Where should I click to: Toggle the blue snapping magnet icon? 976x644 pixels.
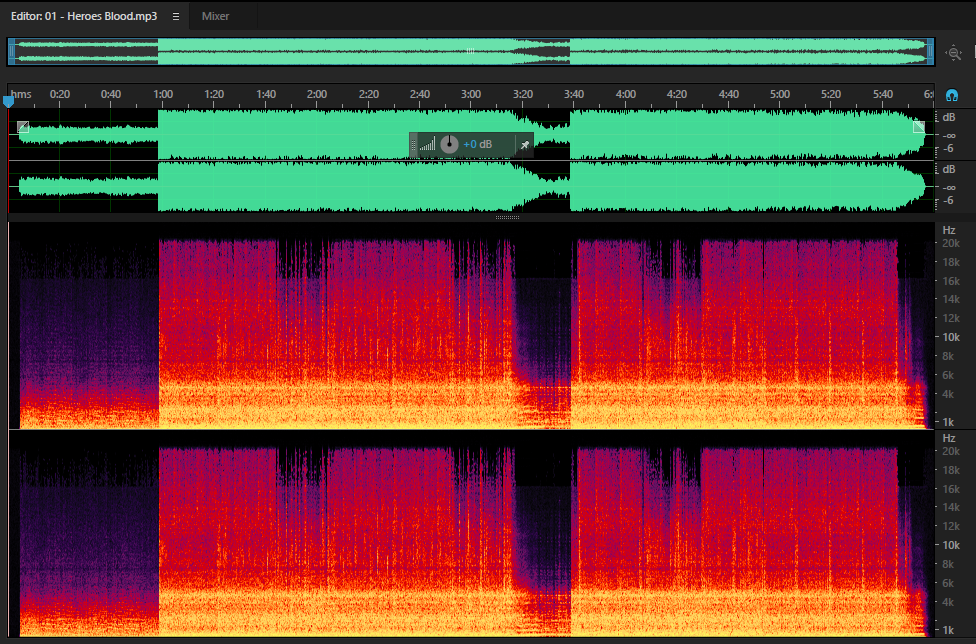[x=952, y=95]
